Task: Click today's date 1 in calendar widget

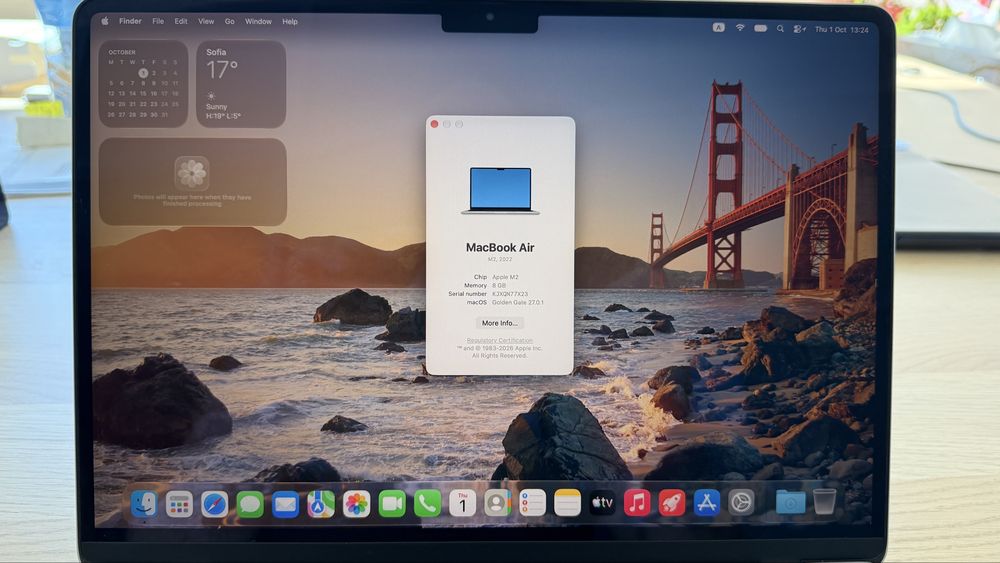Action: pyautogui.click(x=143, y=73)
